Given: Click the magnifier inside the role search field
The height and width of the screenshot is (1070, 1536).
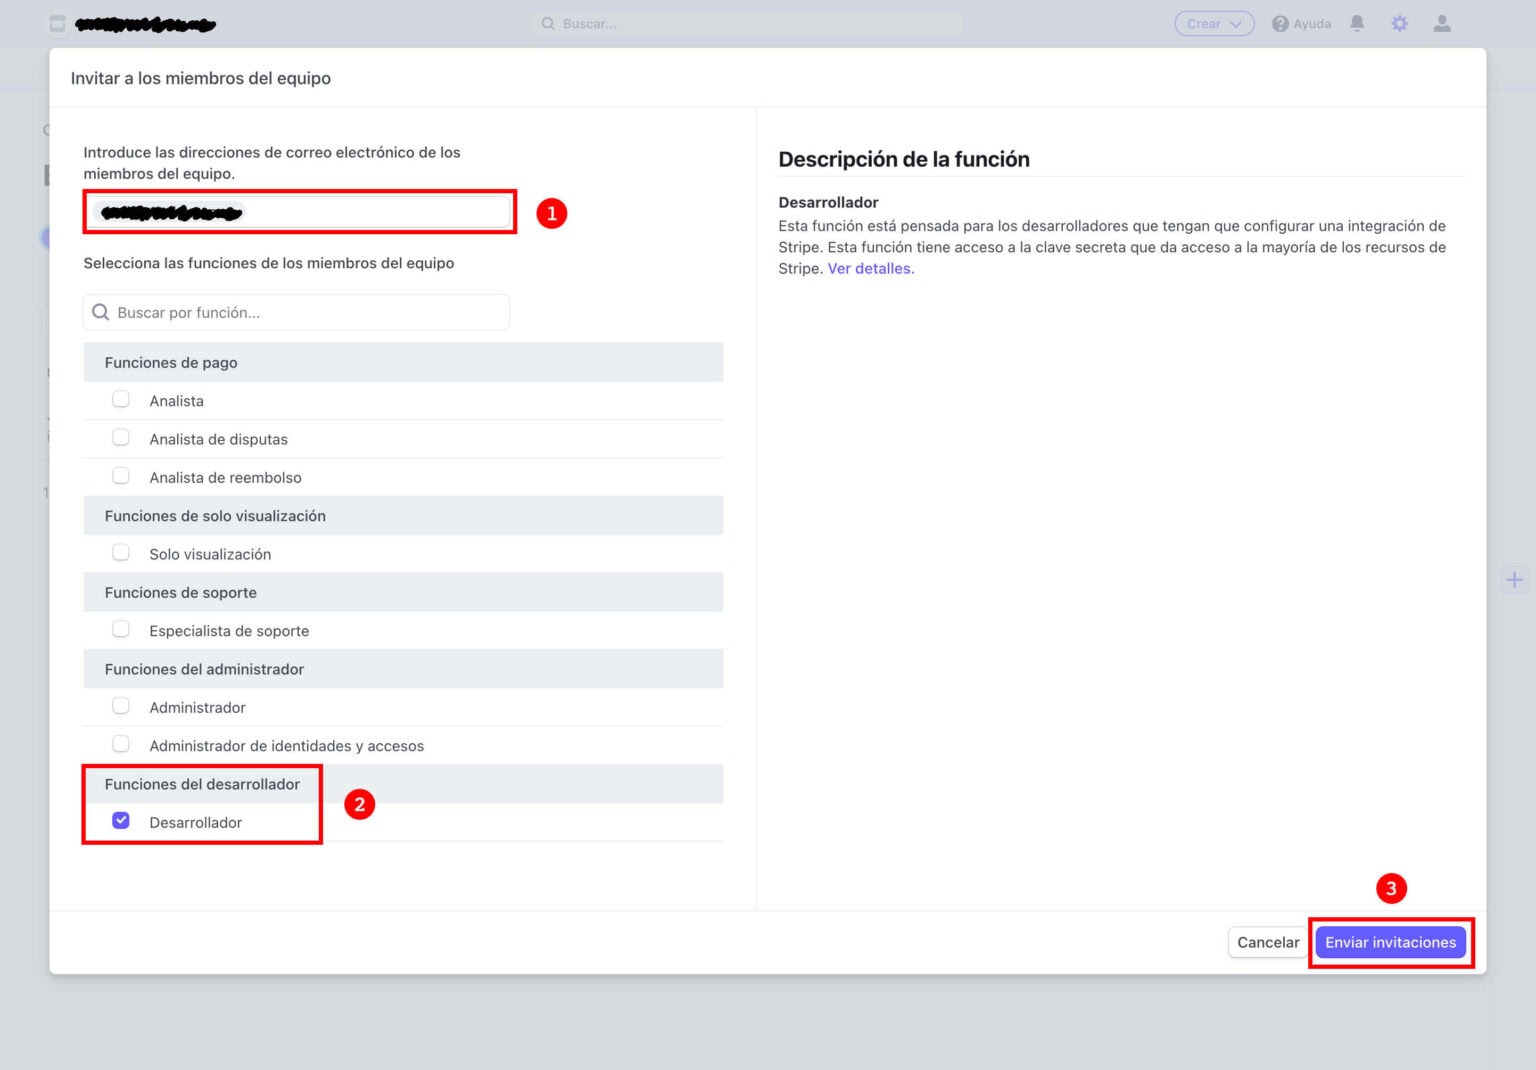Looking at the screenshot, I should (101, 312).
